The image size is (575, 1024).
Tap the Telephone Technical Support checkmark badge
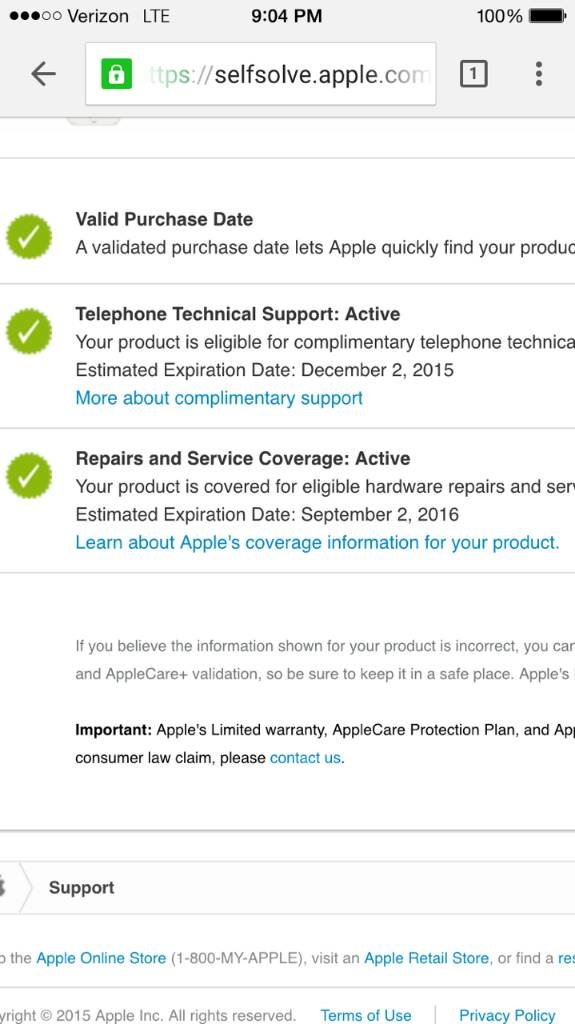pos(29,332)
